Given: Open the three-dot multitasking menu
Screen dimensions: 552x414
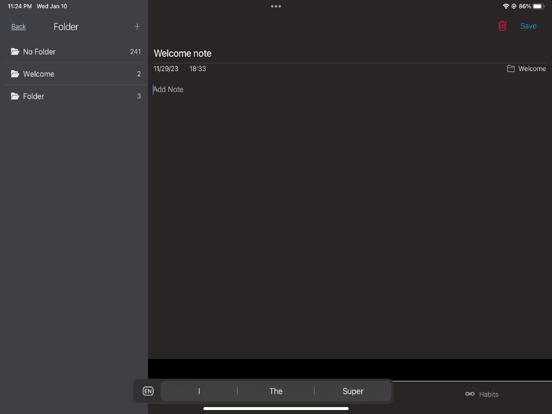Looking at the screenshot, I should 276,6.
